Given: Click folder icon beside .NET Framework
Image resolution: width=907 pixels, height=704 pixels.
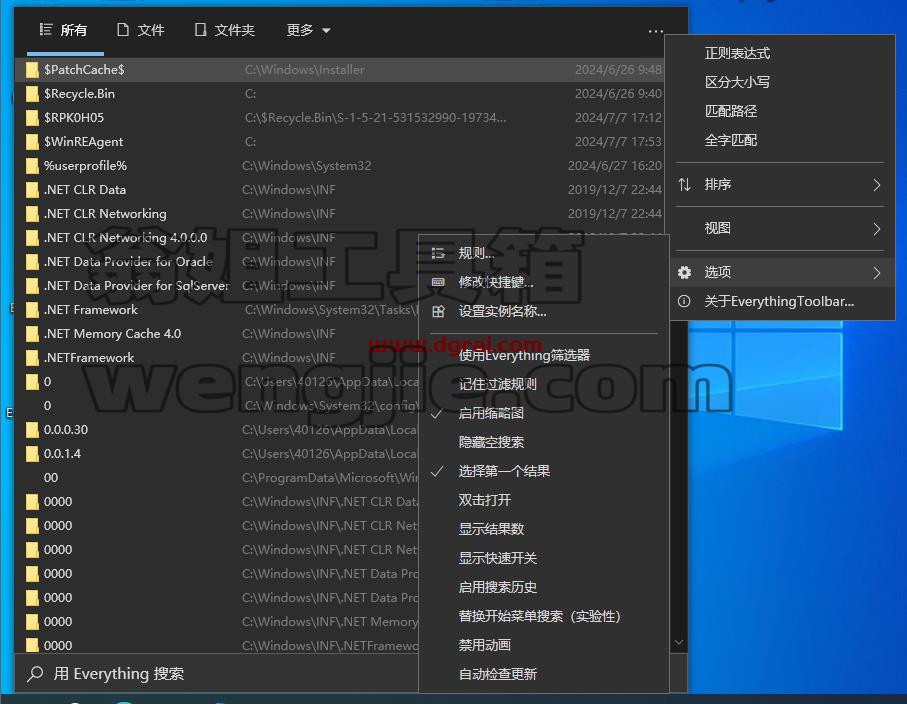Looking at the screenshot, I should click(x=32, y=310).
